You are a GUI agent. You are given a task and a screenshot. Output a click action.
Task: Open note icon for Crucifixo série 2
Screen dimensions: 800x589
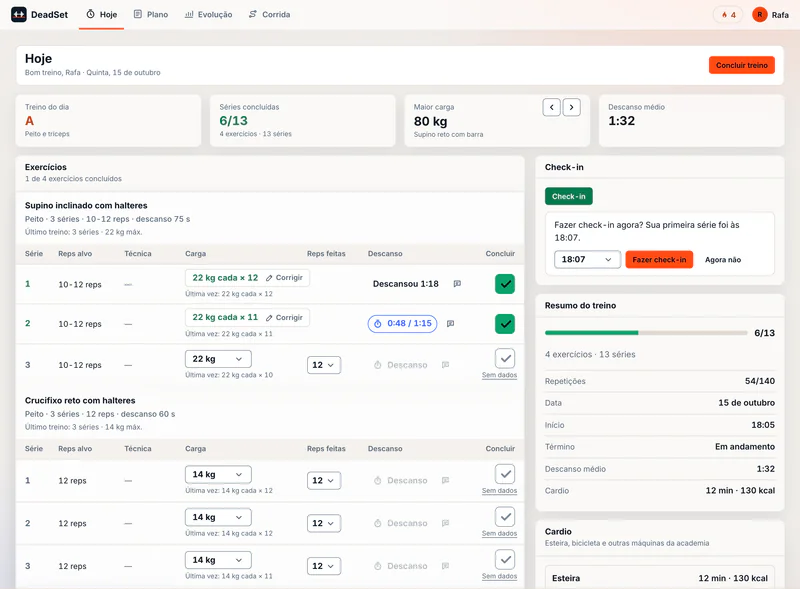tap(445, 523)
